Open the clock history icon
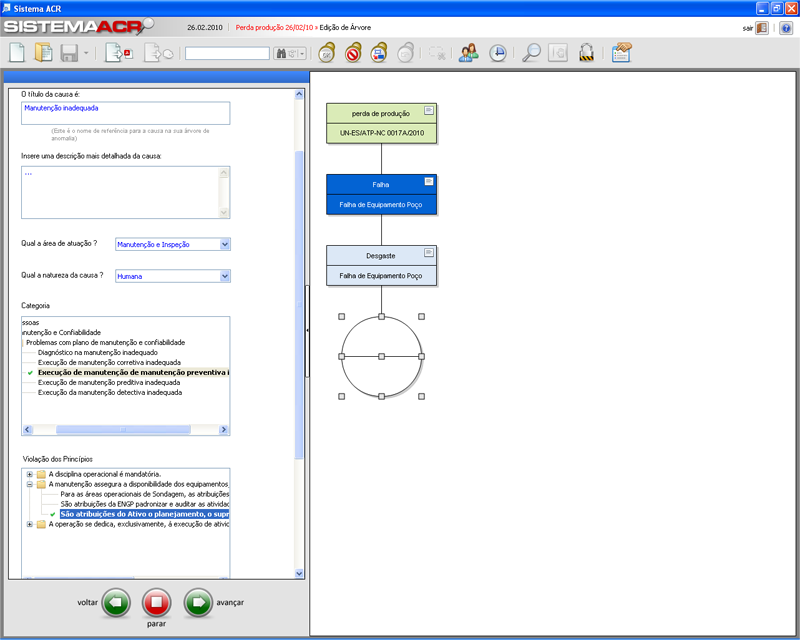 coord(497,53)
